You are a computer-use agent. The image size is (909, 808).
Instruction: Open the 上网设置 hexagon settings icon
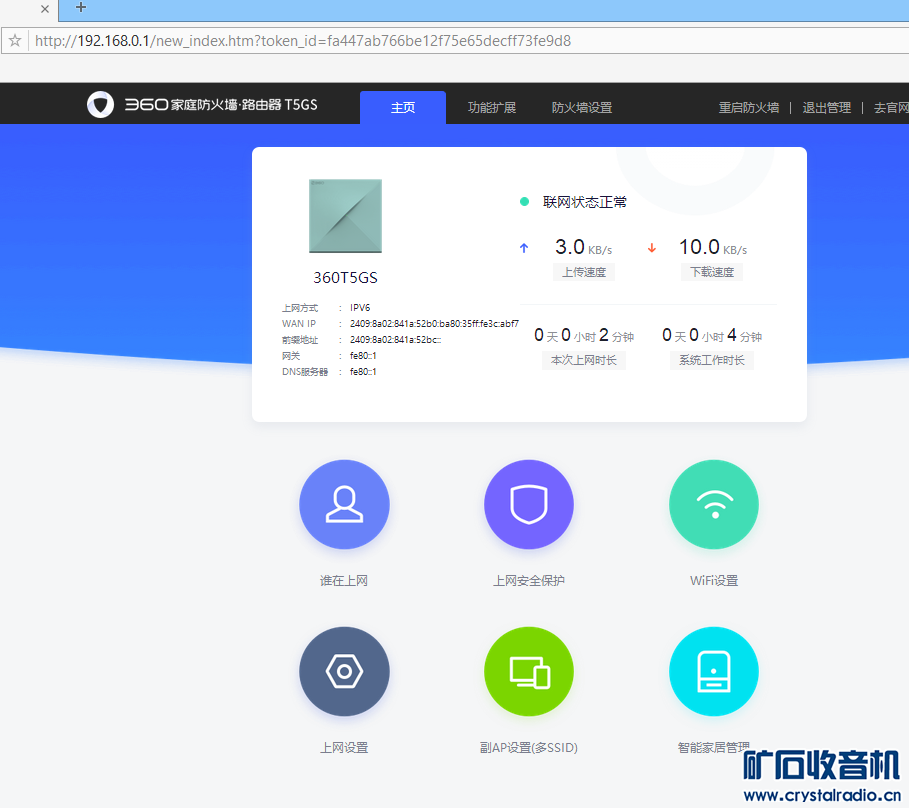pyautogui.click(x=344, y=671)
